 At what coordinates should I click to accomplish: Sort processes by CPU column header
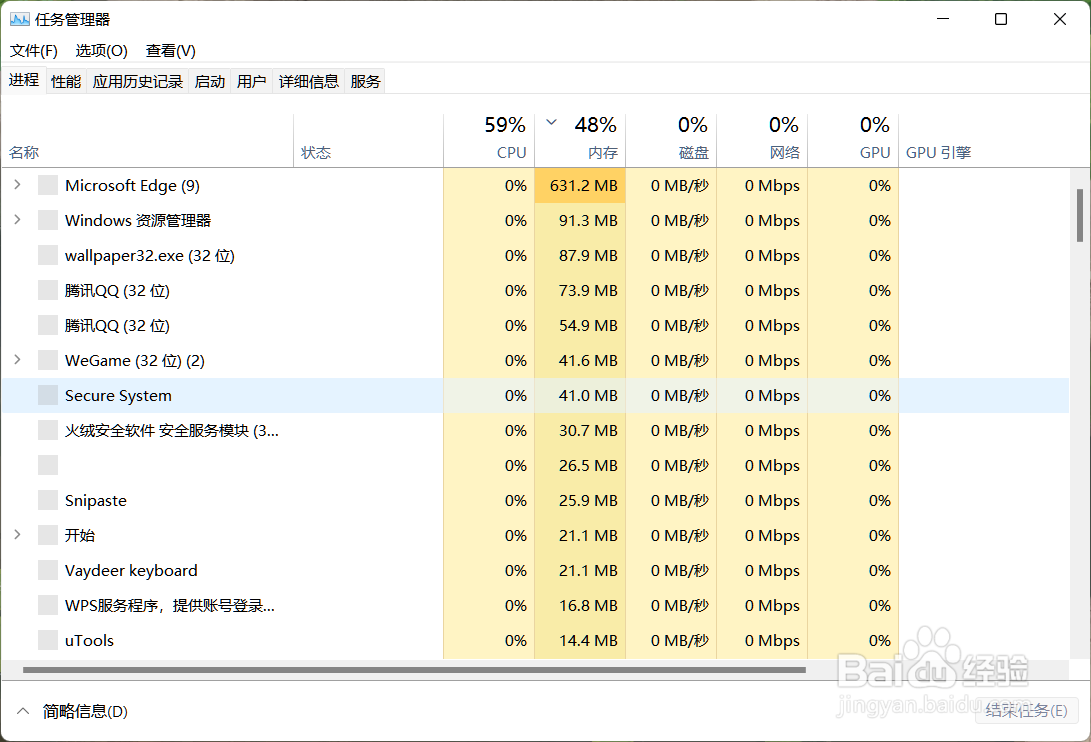click(x=489, y=141)
